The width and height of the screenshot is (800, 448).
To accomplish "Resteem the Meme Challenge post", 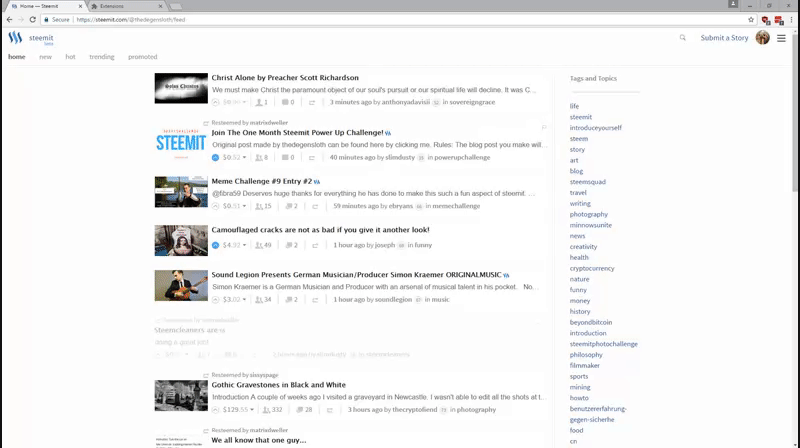I will (x=315, y=206).
